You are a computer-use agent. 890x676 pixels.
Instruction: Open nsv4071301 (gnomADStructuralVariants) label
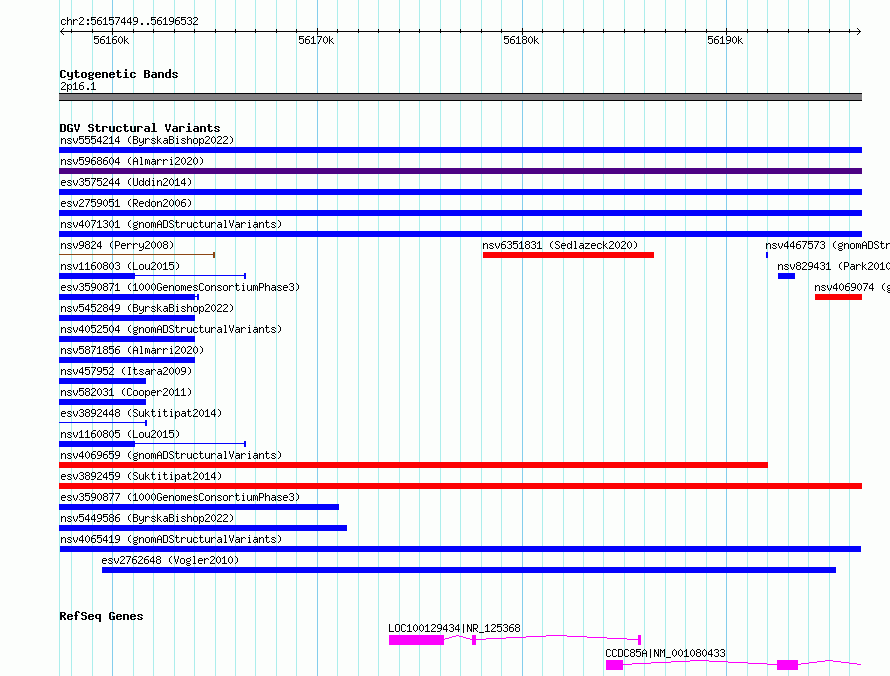click(x=171, y=224)
